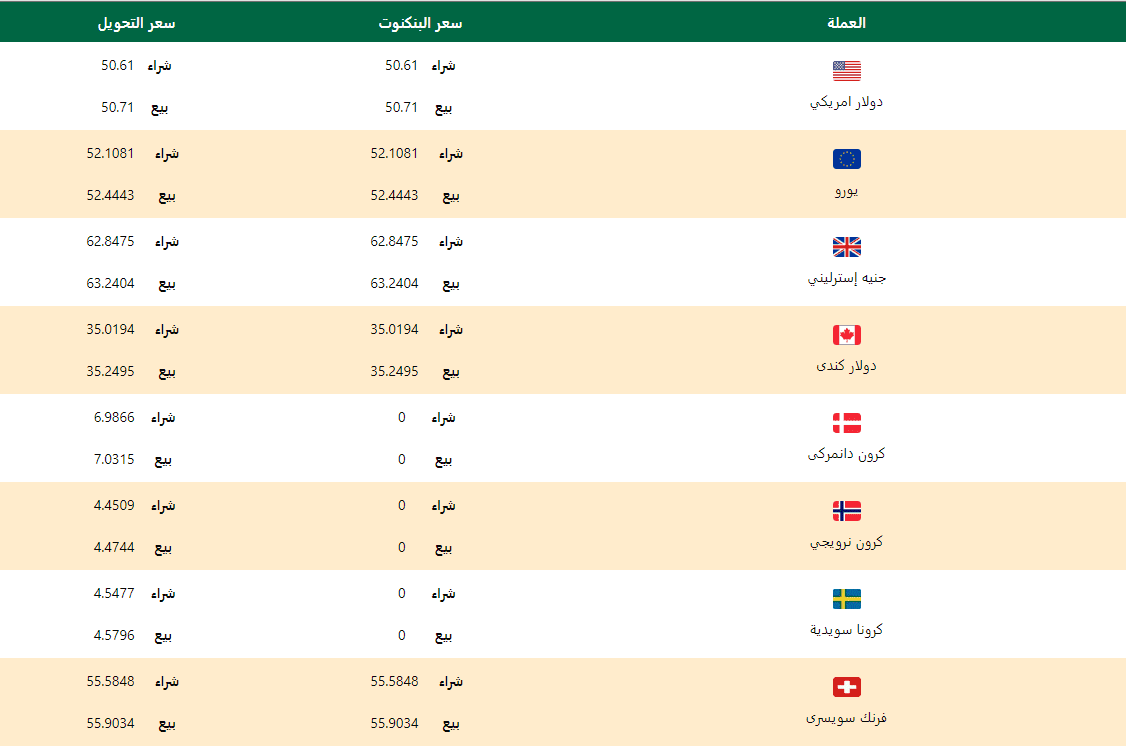Image resolution: width=1126 pixels, height=750 pixels.
Task: Click the Swedish krona flag icon
Action: (x=846, y=599)
